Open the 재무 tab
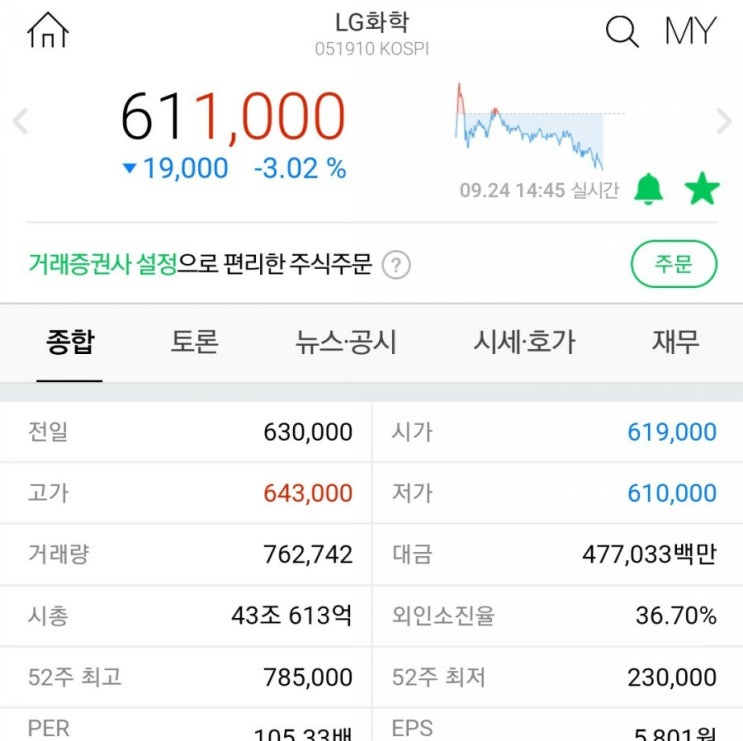The image size is (743, 741). (676, 342)
